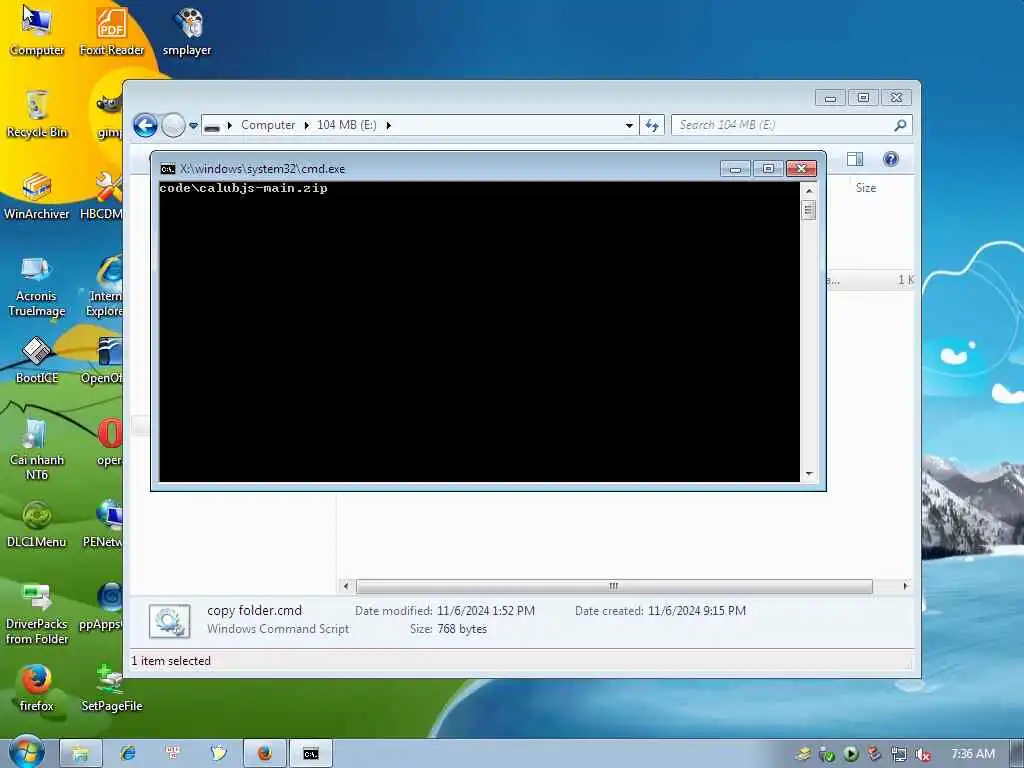Open the PENetwork desktop icon
The image size is (1024, 768).
click(103, 524)
